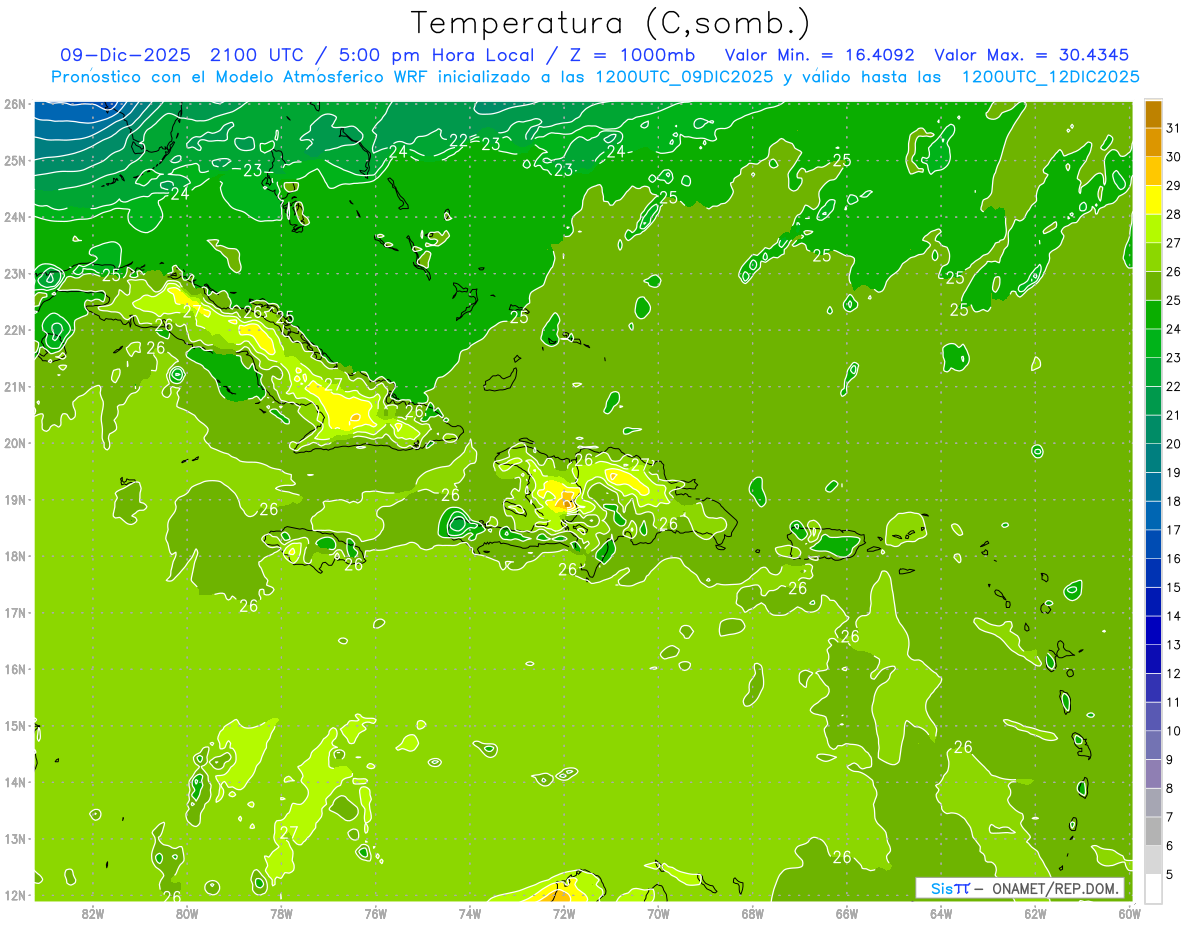Viewport: 1200px width, 927px height.
Task: Click the 74W longitude axis label
Action: (x=470, y=913)
